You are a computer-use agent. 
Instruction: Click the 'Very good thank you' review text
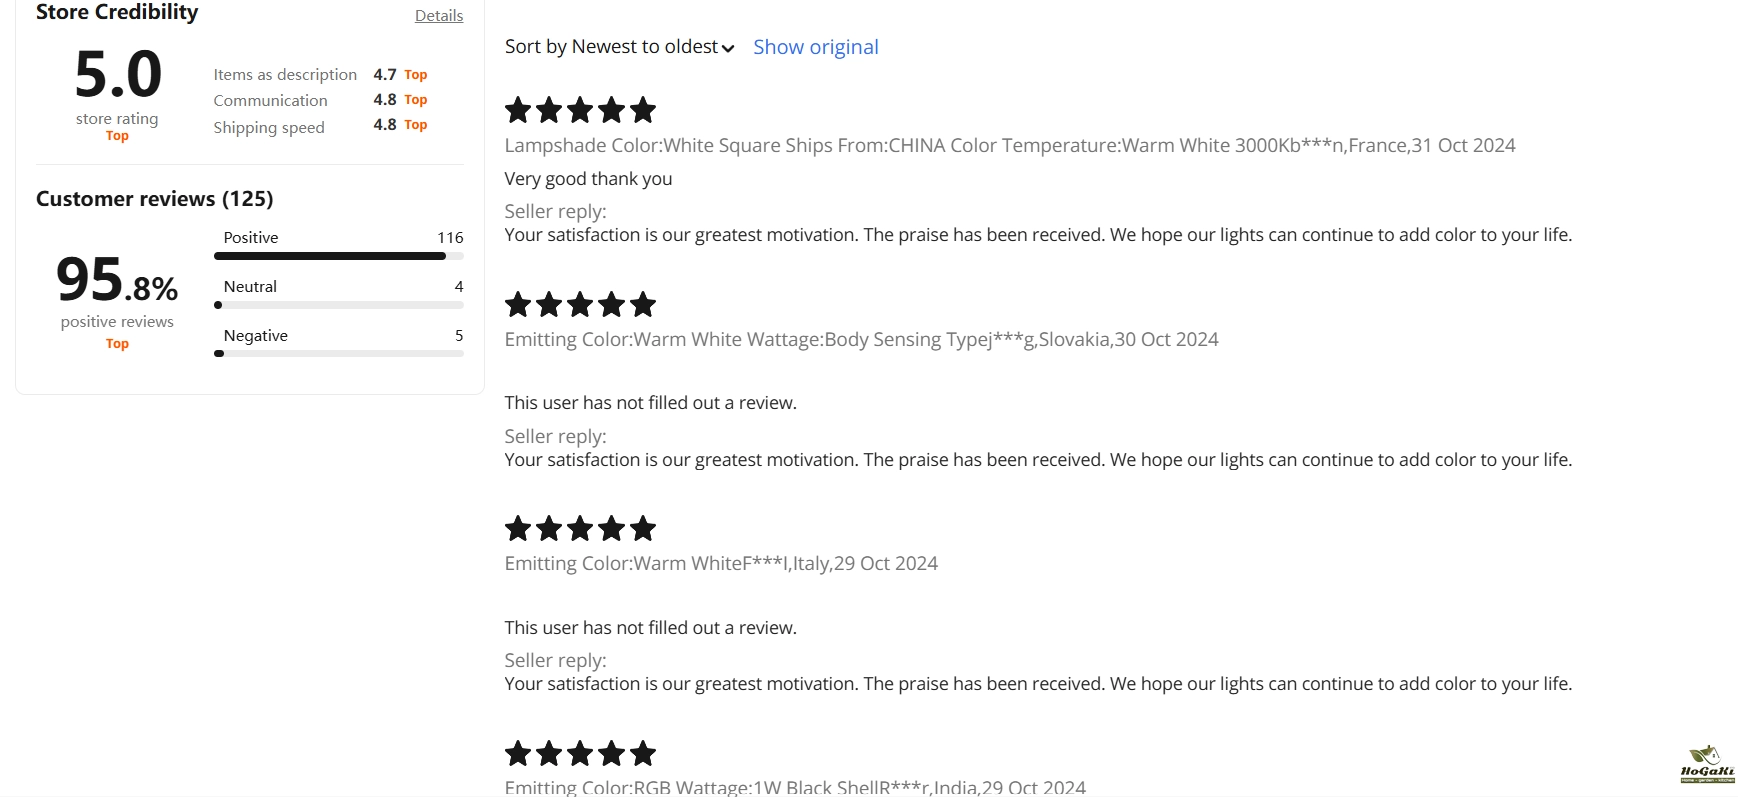pyautogui.click(x=588, y=179)
